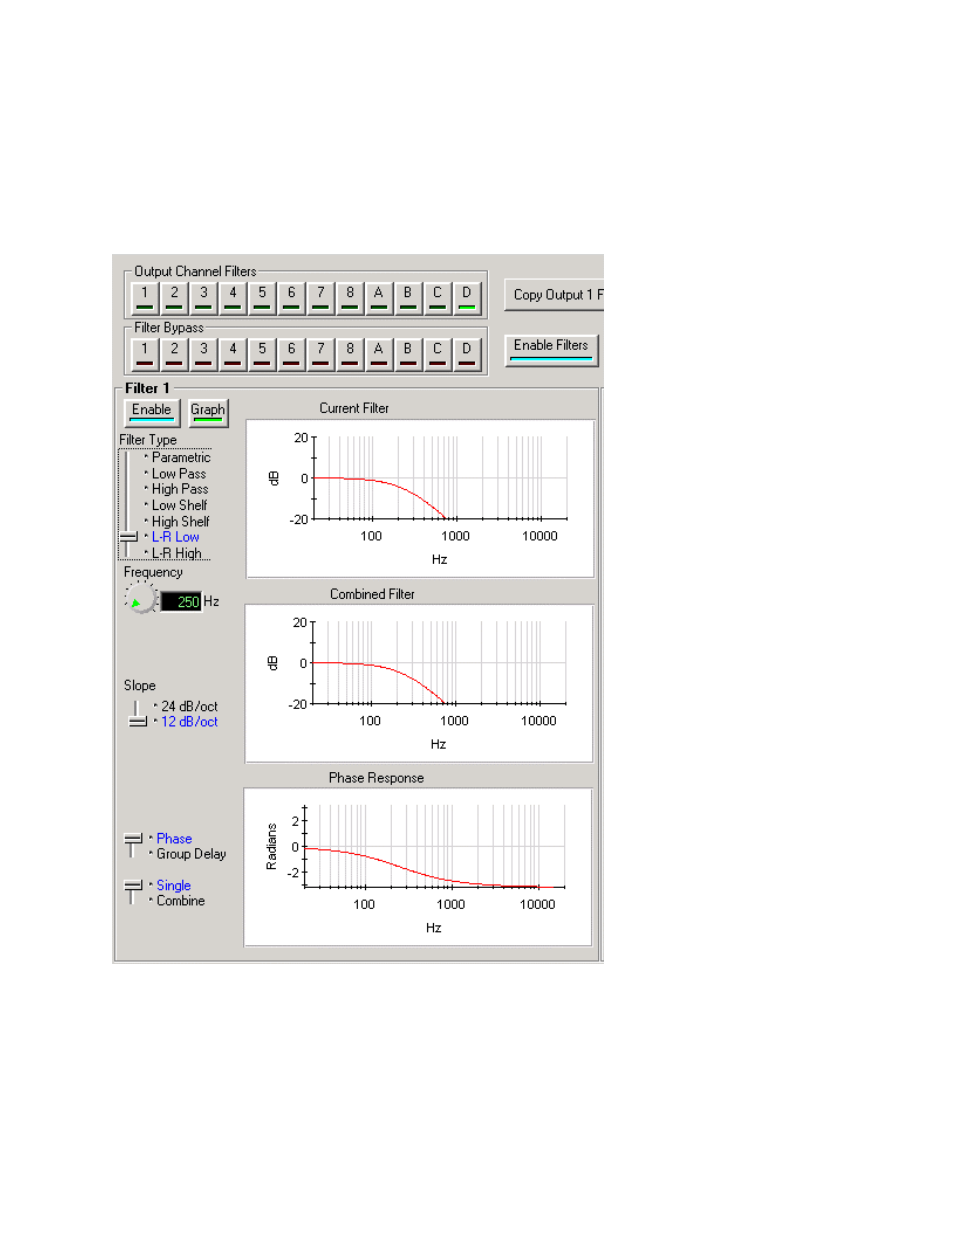Select Output Channel Filters button 7
954x1235 pixels.
[320, 298]
